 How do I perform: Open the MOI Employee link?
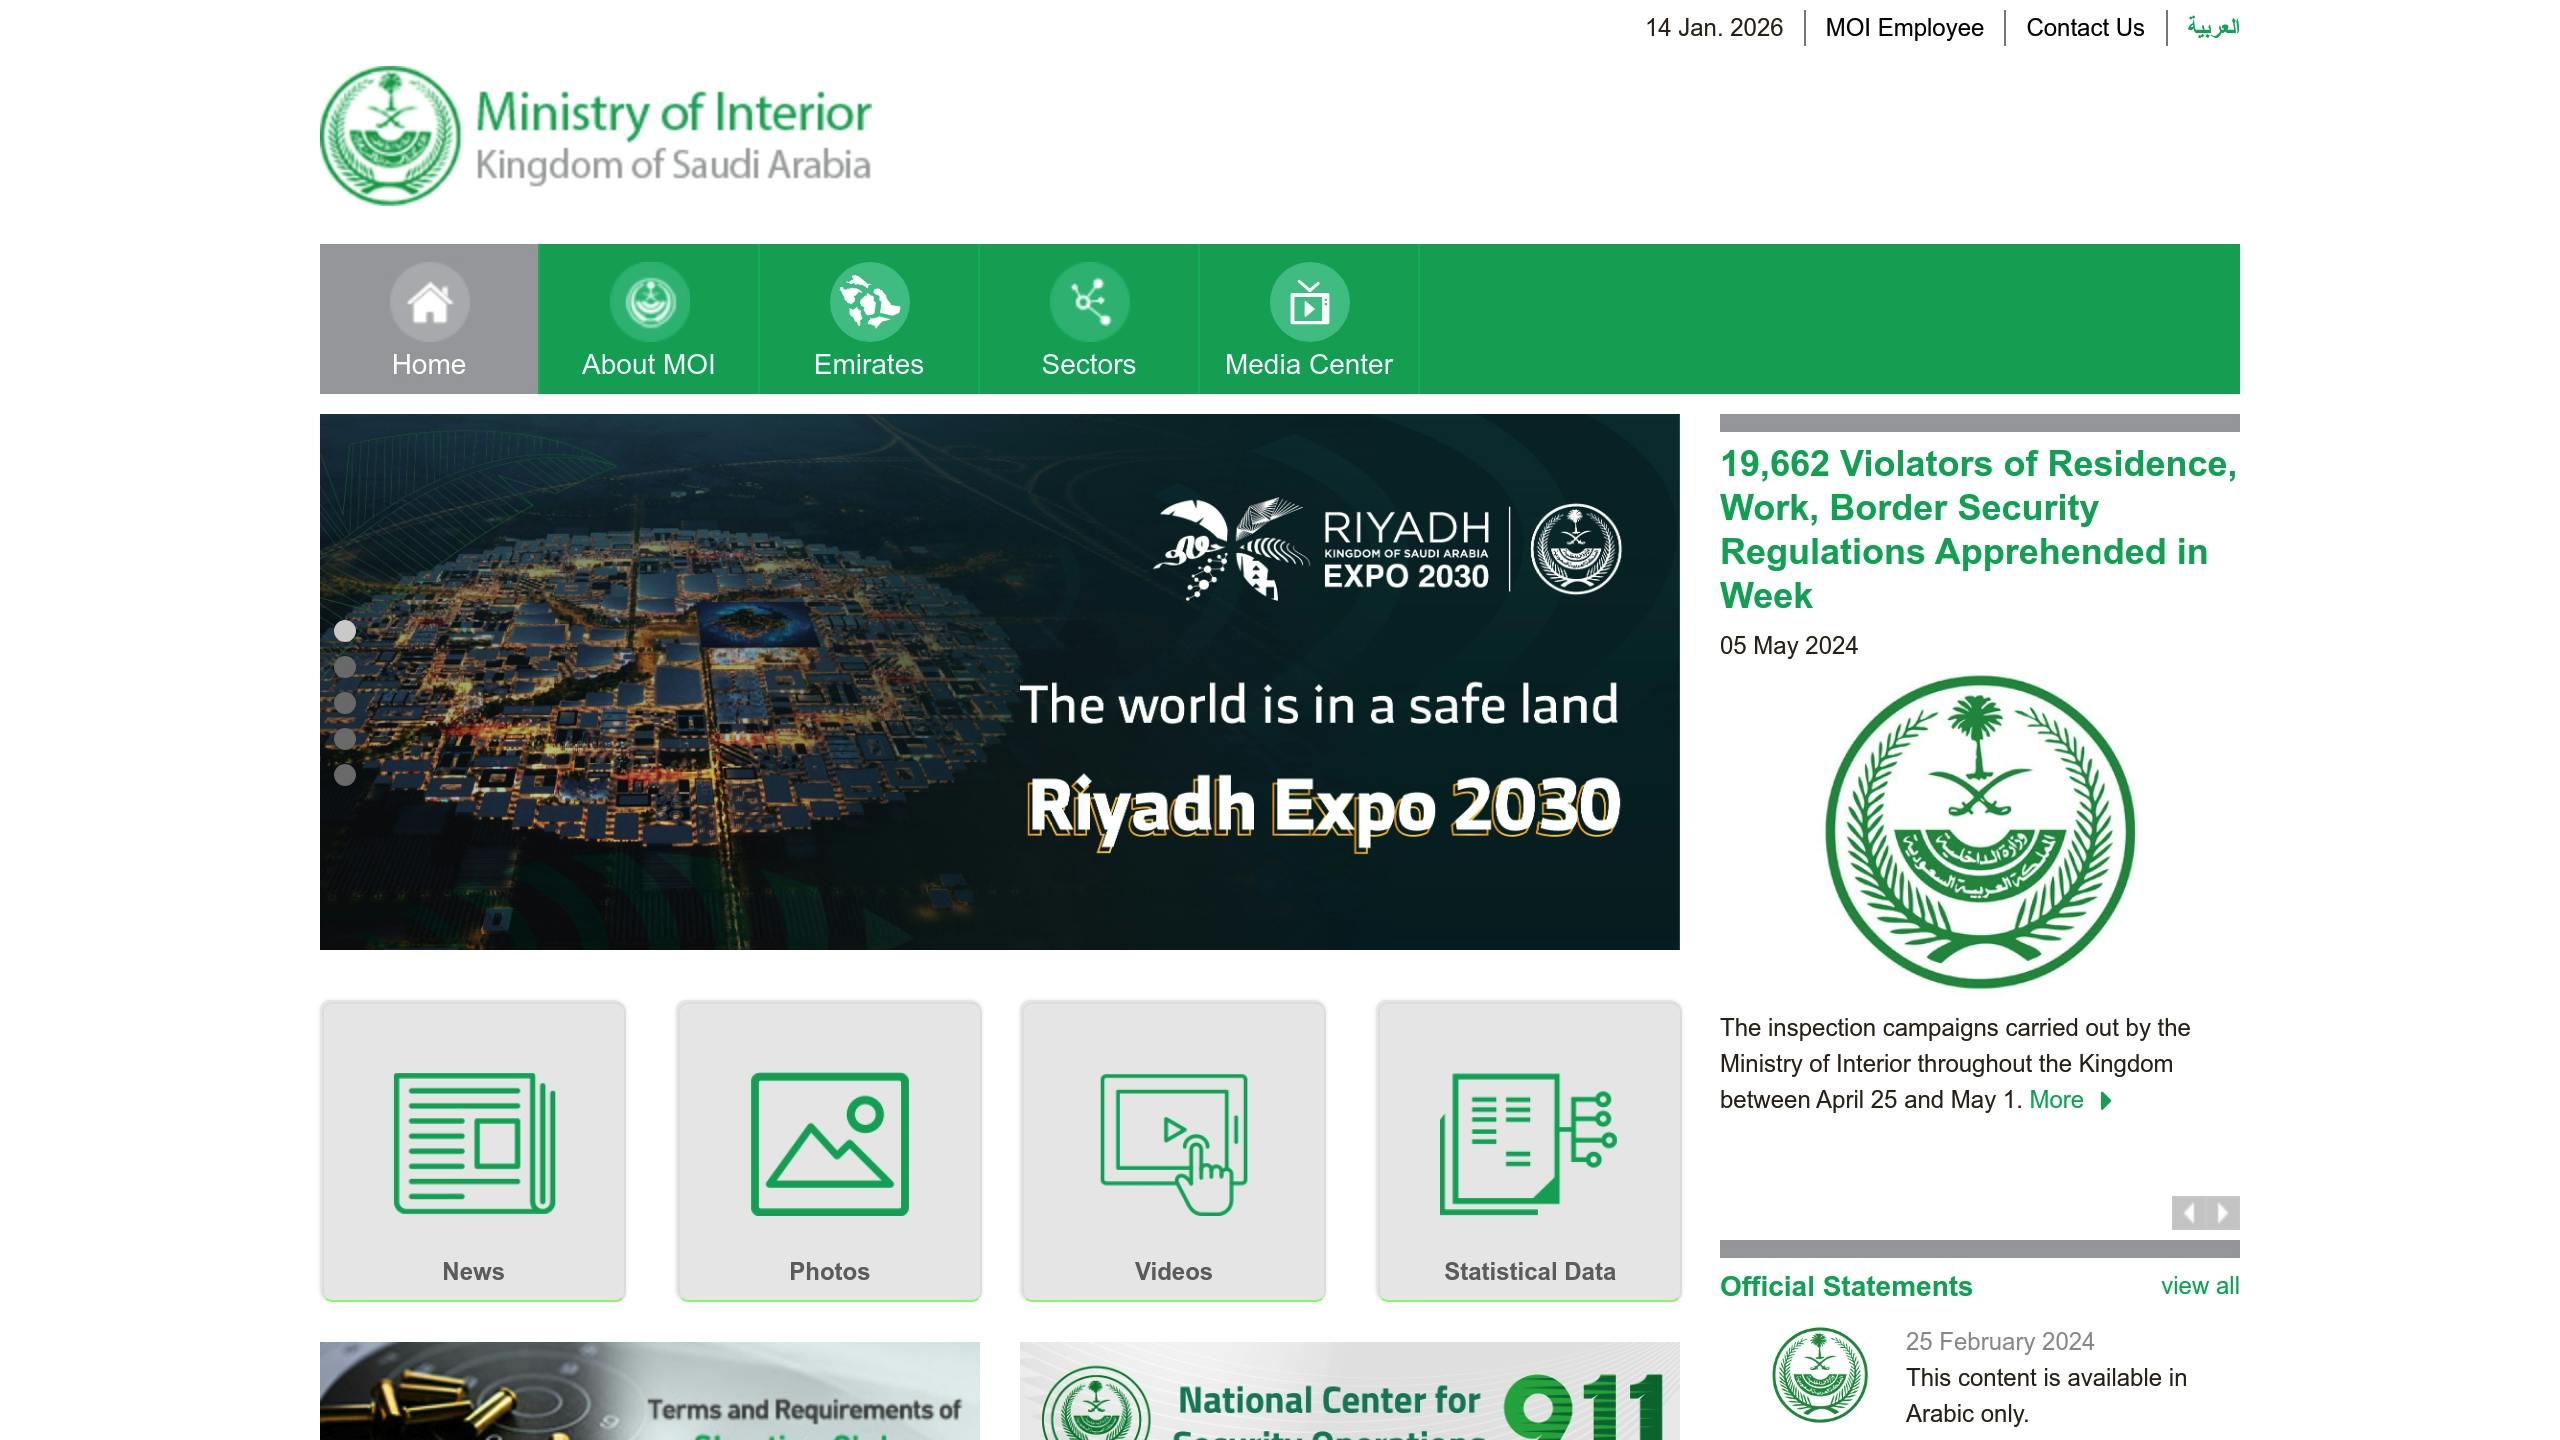pyautogui.click(x=1904, y=28)
